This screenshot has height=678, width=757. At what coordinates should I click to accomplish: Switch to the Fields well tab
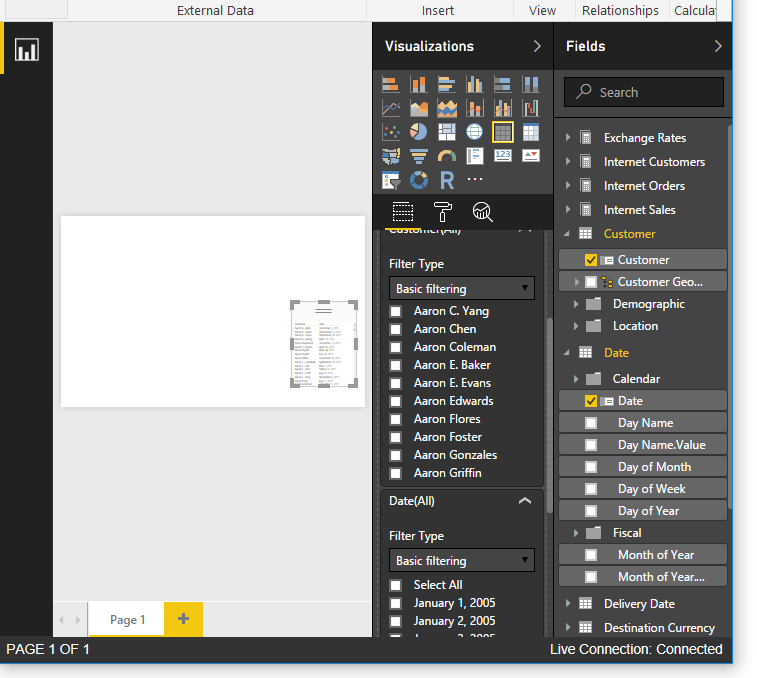coord(403,212)
